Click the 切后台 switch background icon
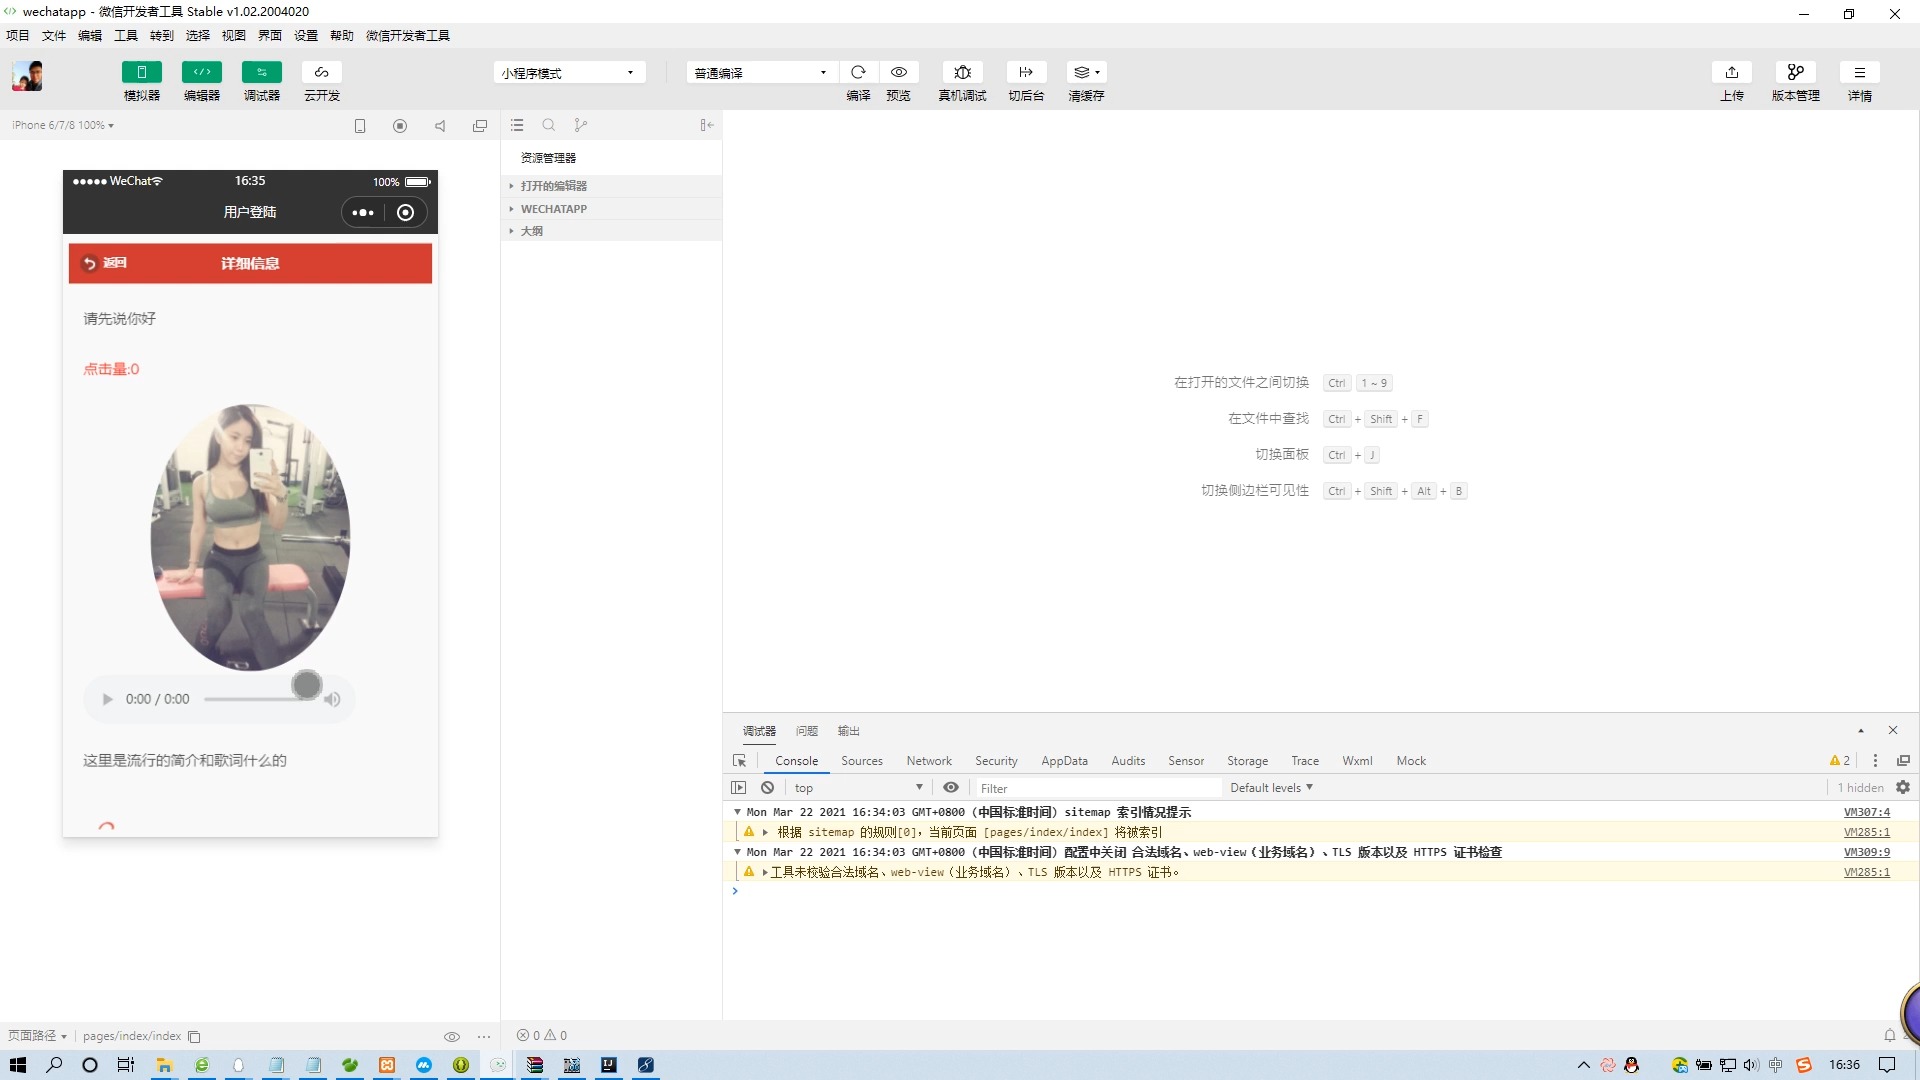The height and width of the screenshot is (1080, 1920). click(1026, 72)
